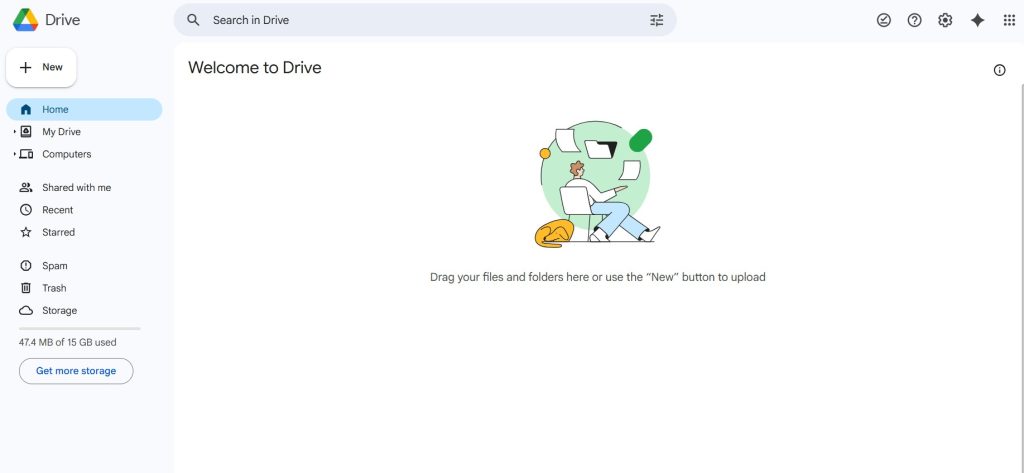Image resolution: width=1024 pixels, height=473 pixels.
Task: Open advanced search filter options
Action: [656, 20]
